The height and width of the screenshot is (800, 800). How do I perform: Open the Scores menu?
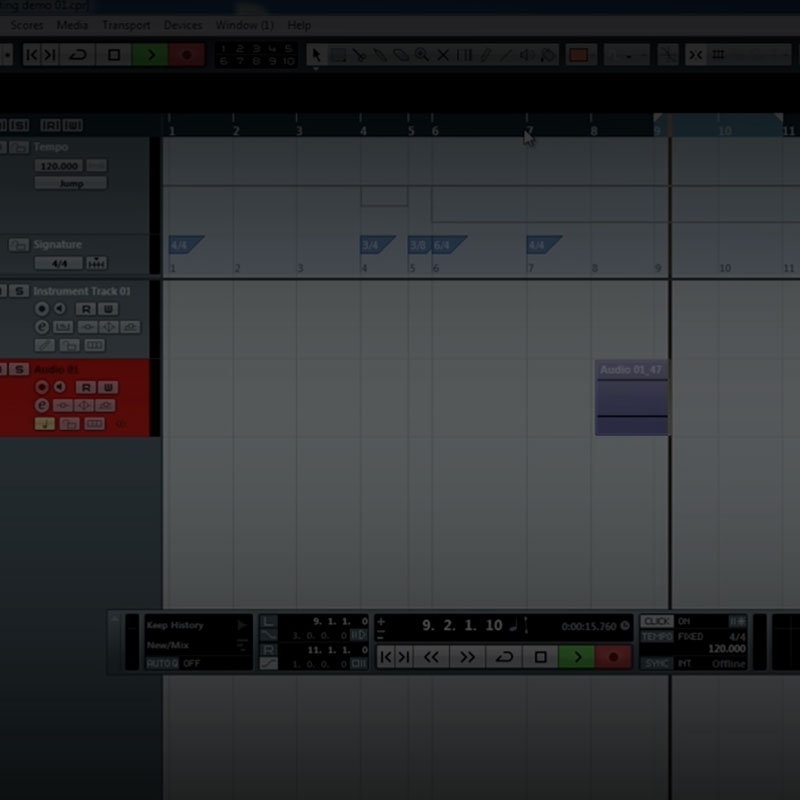point(27,25)
